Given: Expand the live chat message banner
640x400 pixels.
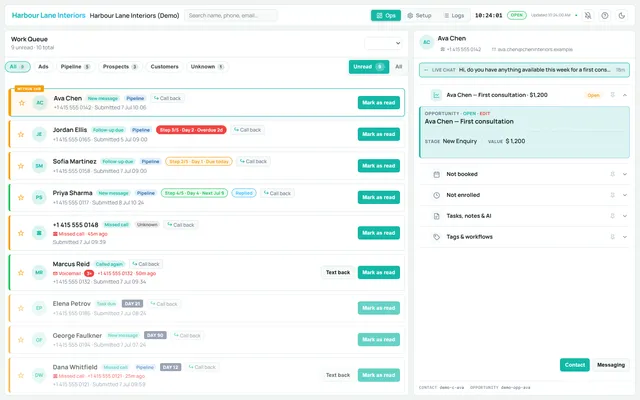Looking at the screenshot, I should pyautogui.click(x=524, y=70).
